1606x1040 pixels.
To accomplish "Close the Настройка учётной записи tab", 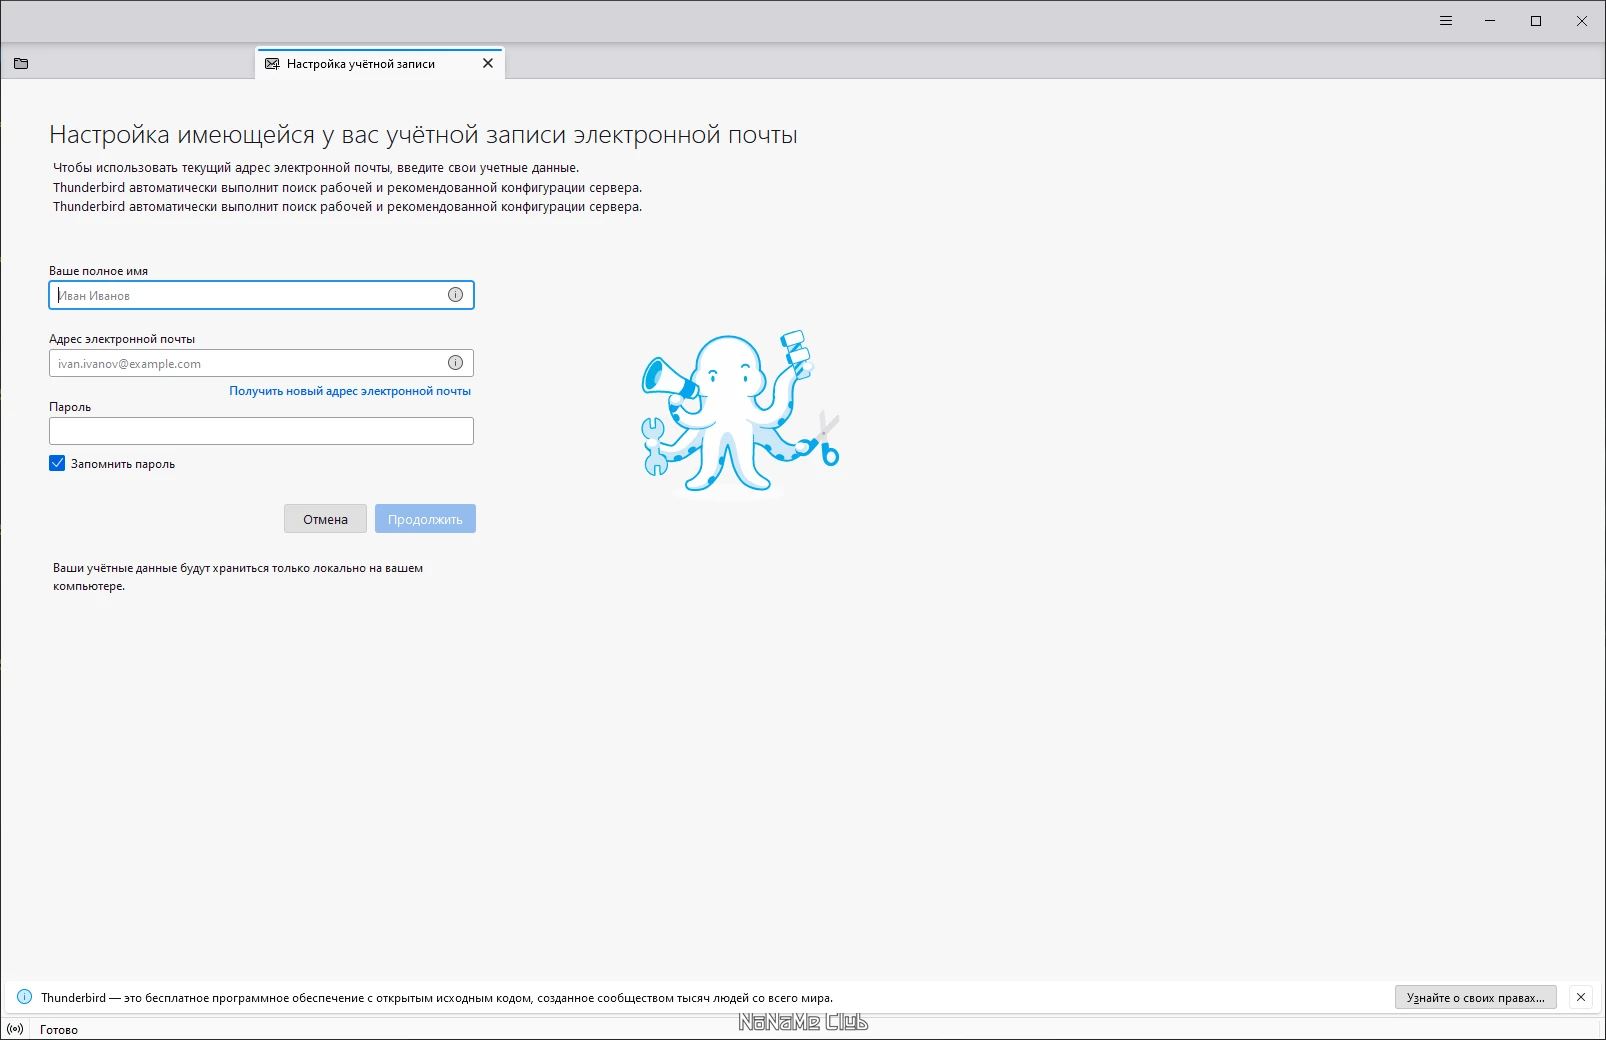I will [x=488, y=63].
